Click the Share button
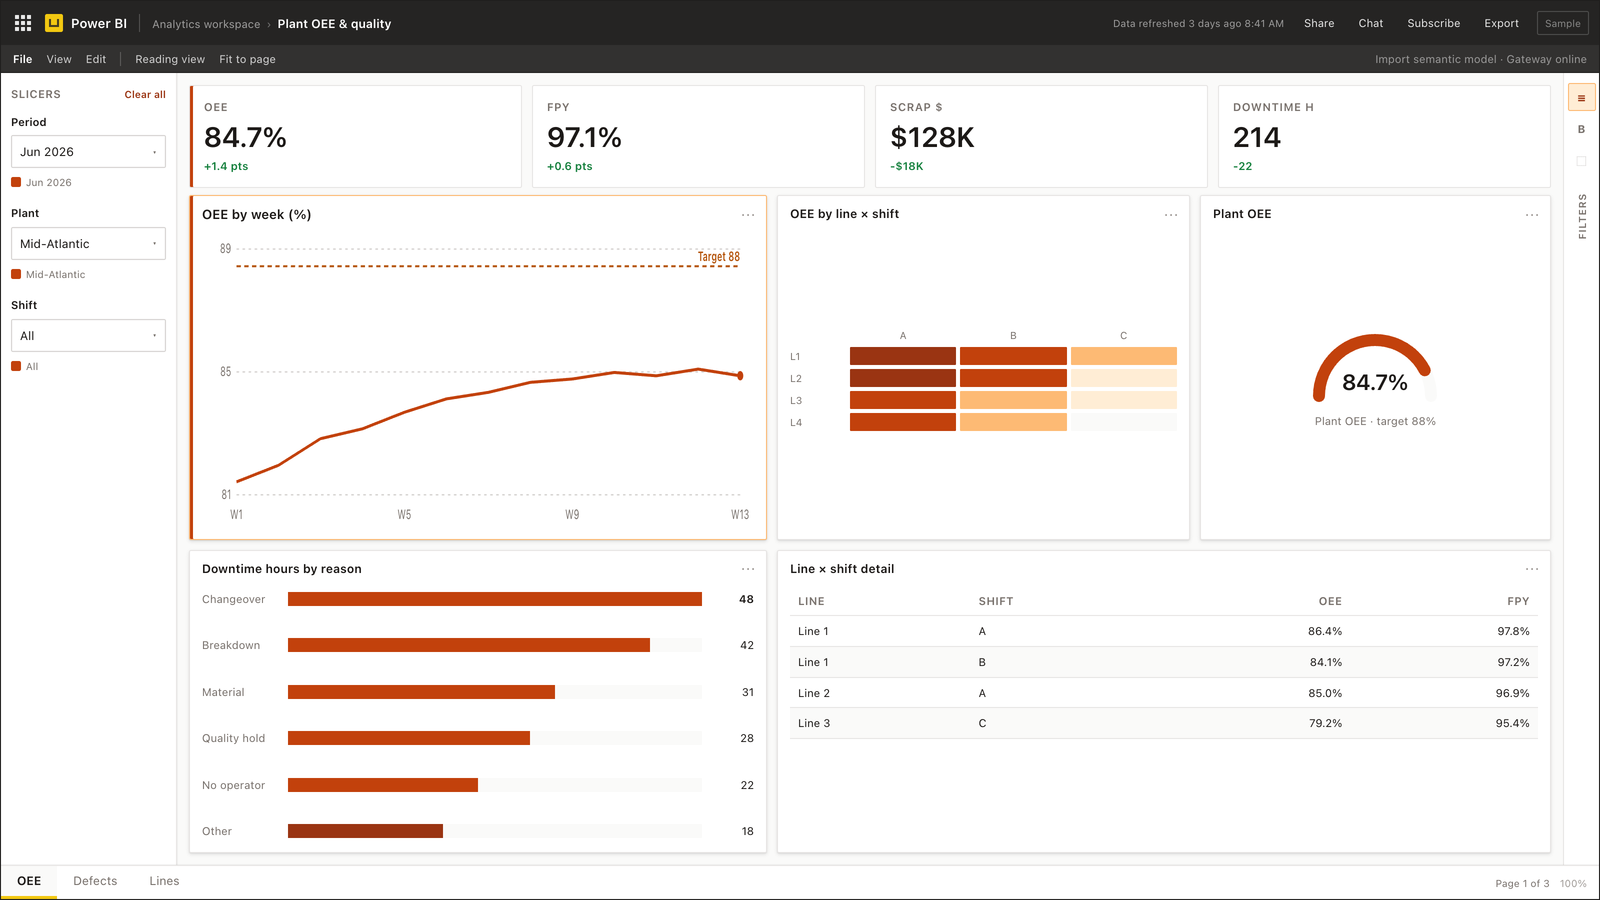 pos(1319,23)
